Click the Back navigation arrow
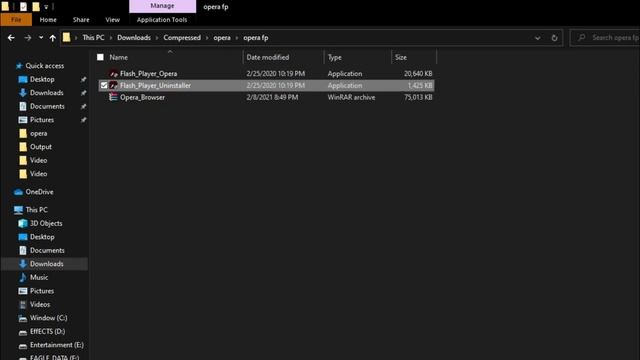The height and width of the screenshot is (360, 640). pyautogui.click(x=11, y=38)
